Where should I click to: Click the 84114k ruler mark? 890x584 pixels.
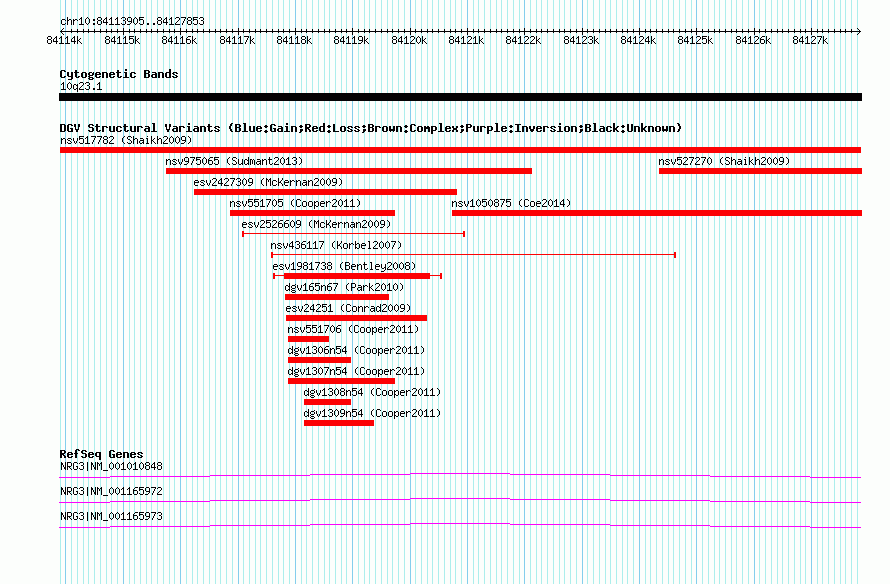point(65,40)
